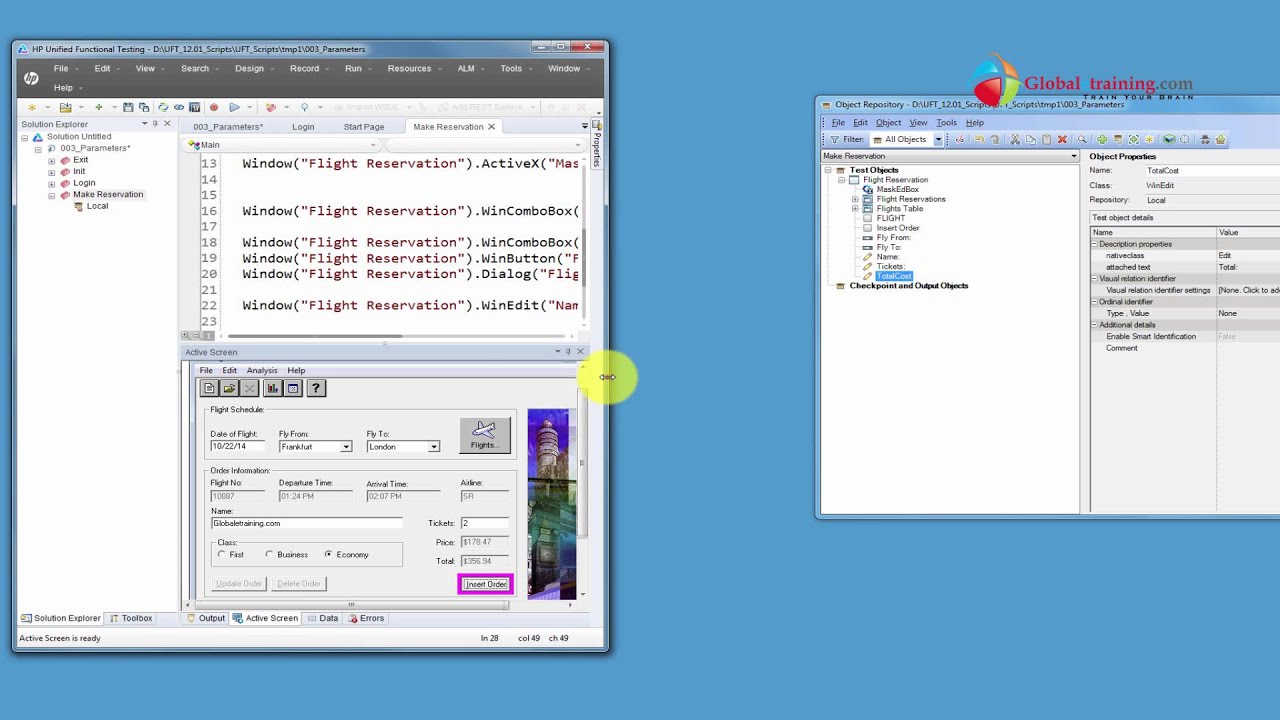Viewport: 1280px width, 720px height.
Task: Click the Tickets field in Flight Reservation
Action: (484, 523)
